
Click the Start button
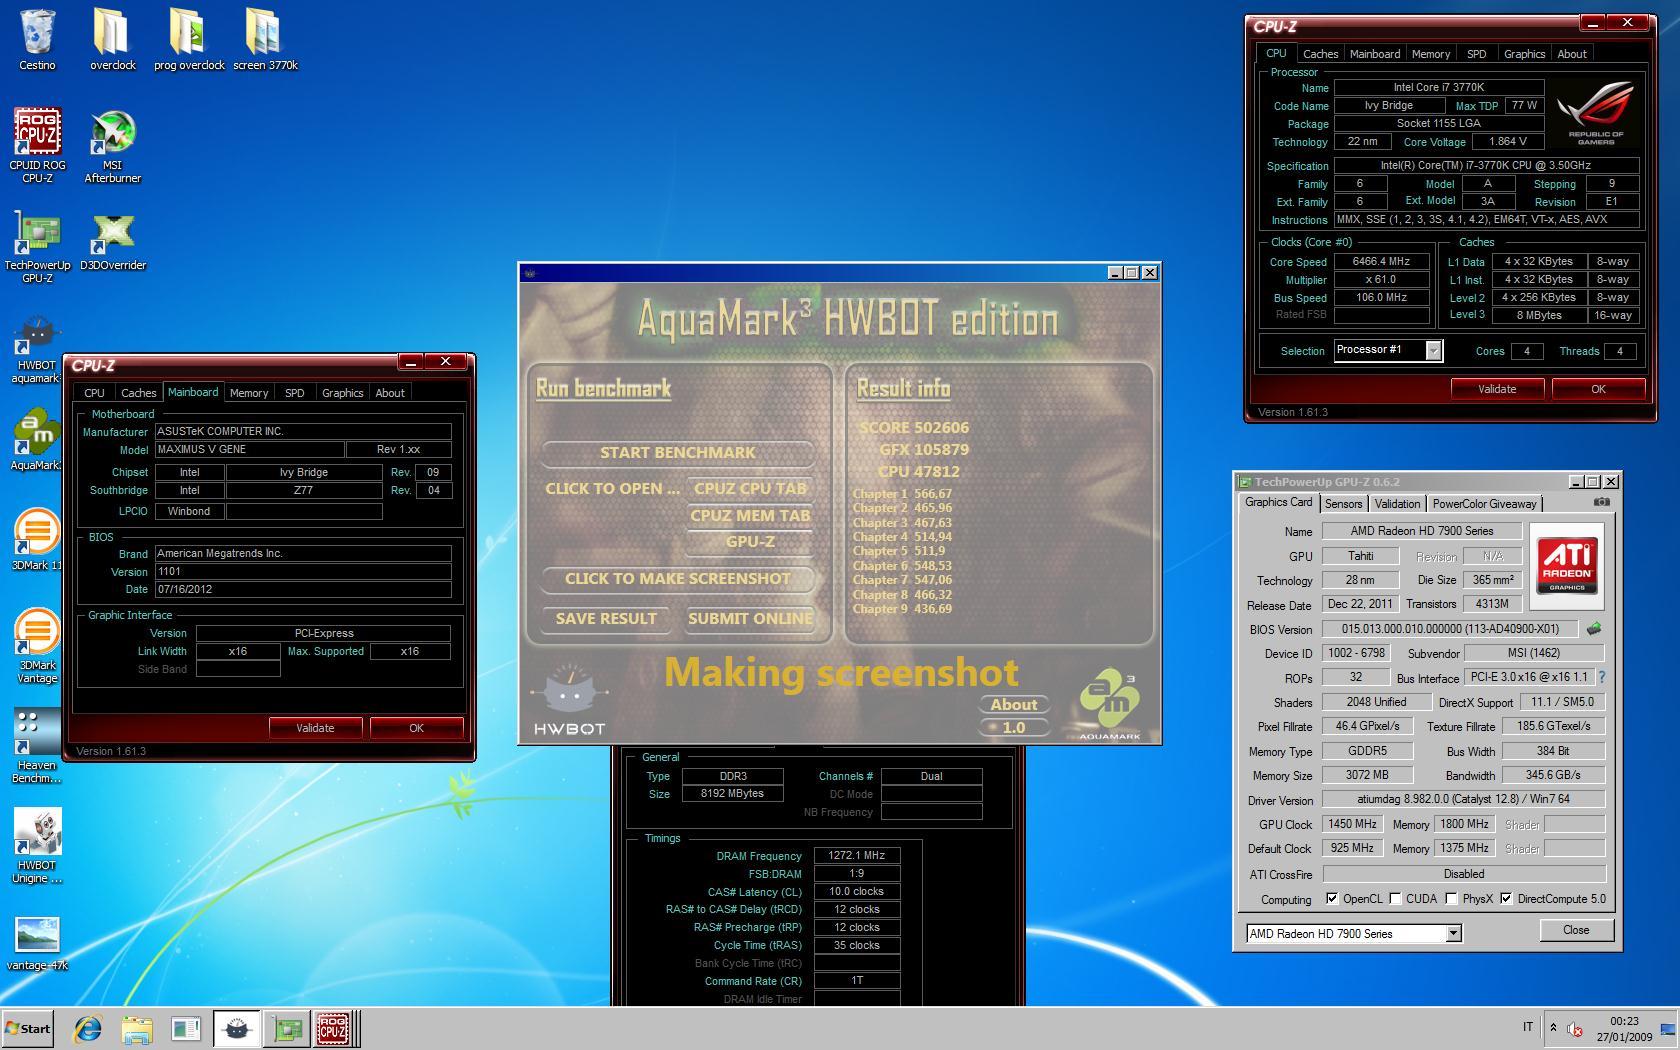tap(28, 1028)
